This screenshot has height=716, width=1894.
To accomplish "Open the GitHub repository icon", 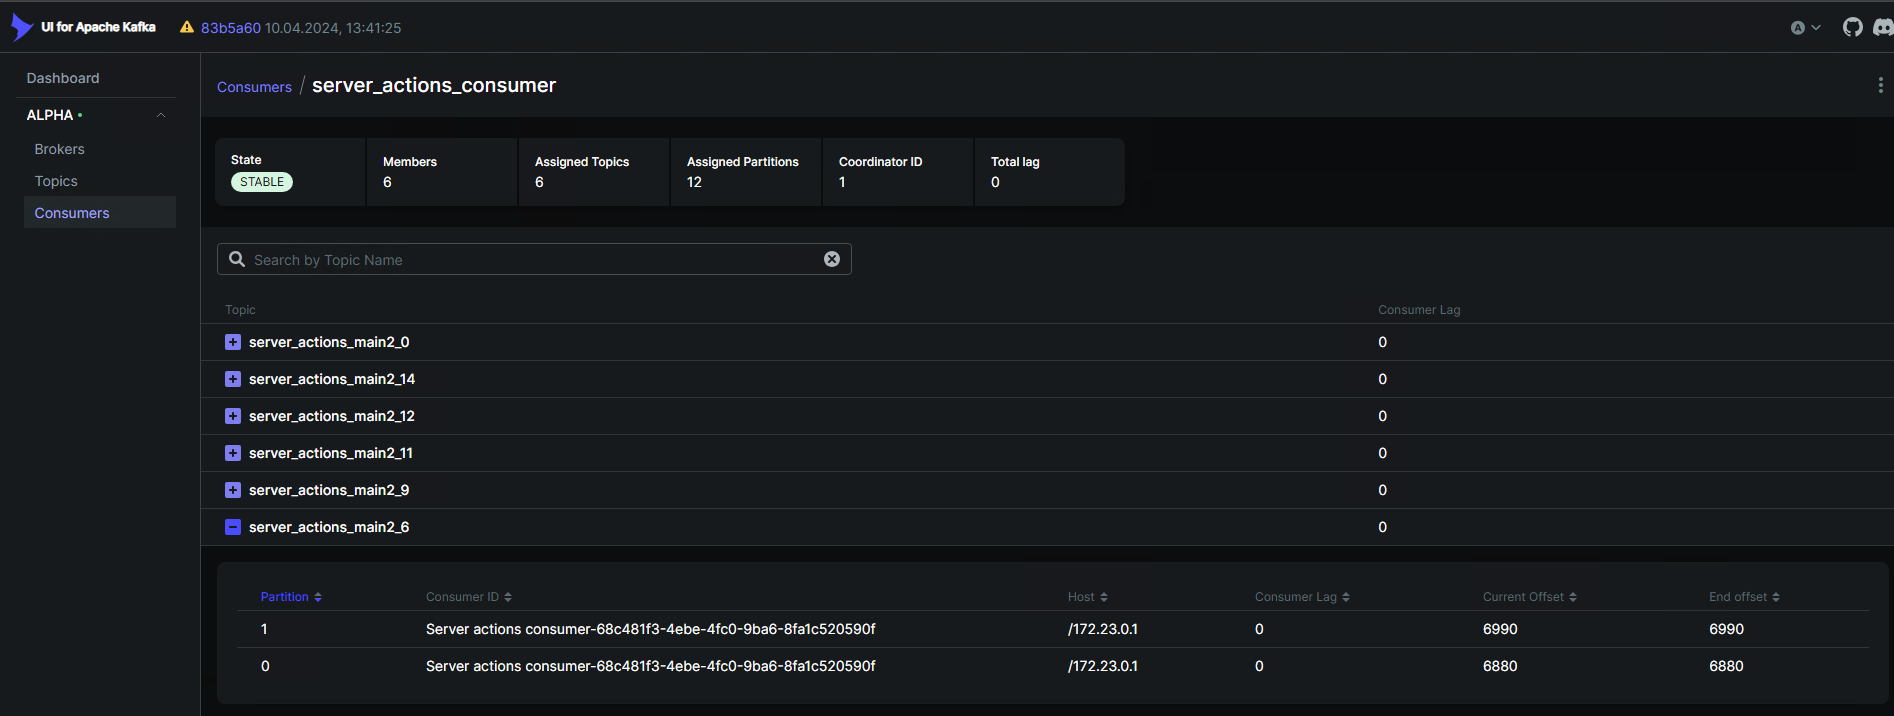I will pyautogui.click(x=1852, y=27).
